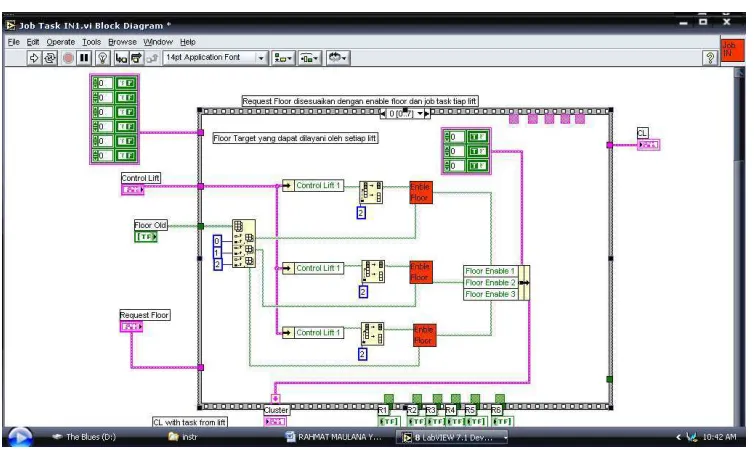Image resolution: width=754 pixels, height=450 pixels.
Task: Click the 'Floor Target yang dapat dilayani' comment label
Action: point(295,138)
